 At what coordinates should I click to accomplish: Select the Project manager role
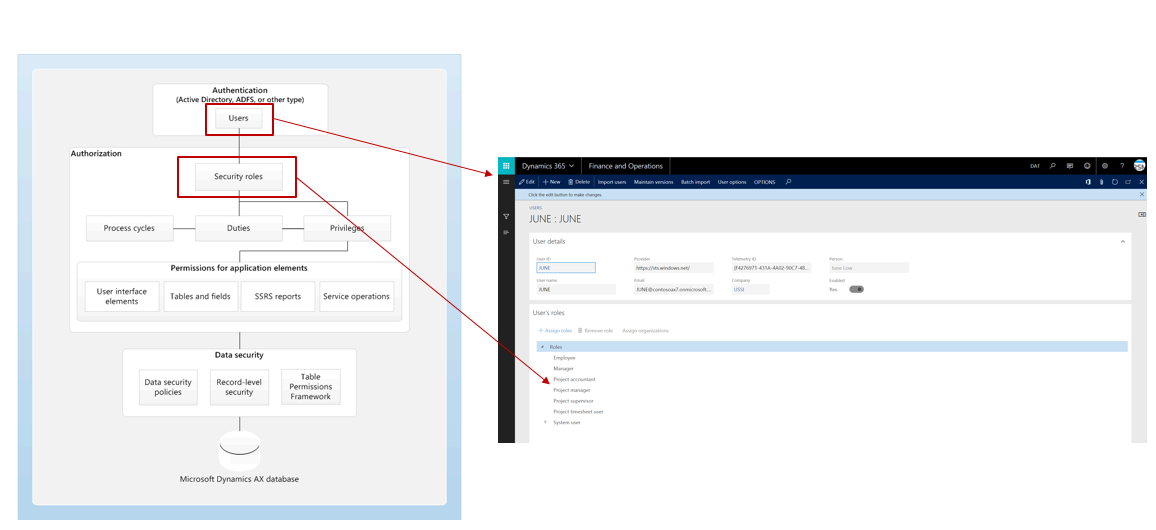click(x=571, y=390)
